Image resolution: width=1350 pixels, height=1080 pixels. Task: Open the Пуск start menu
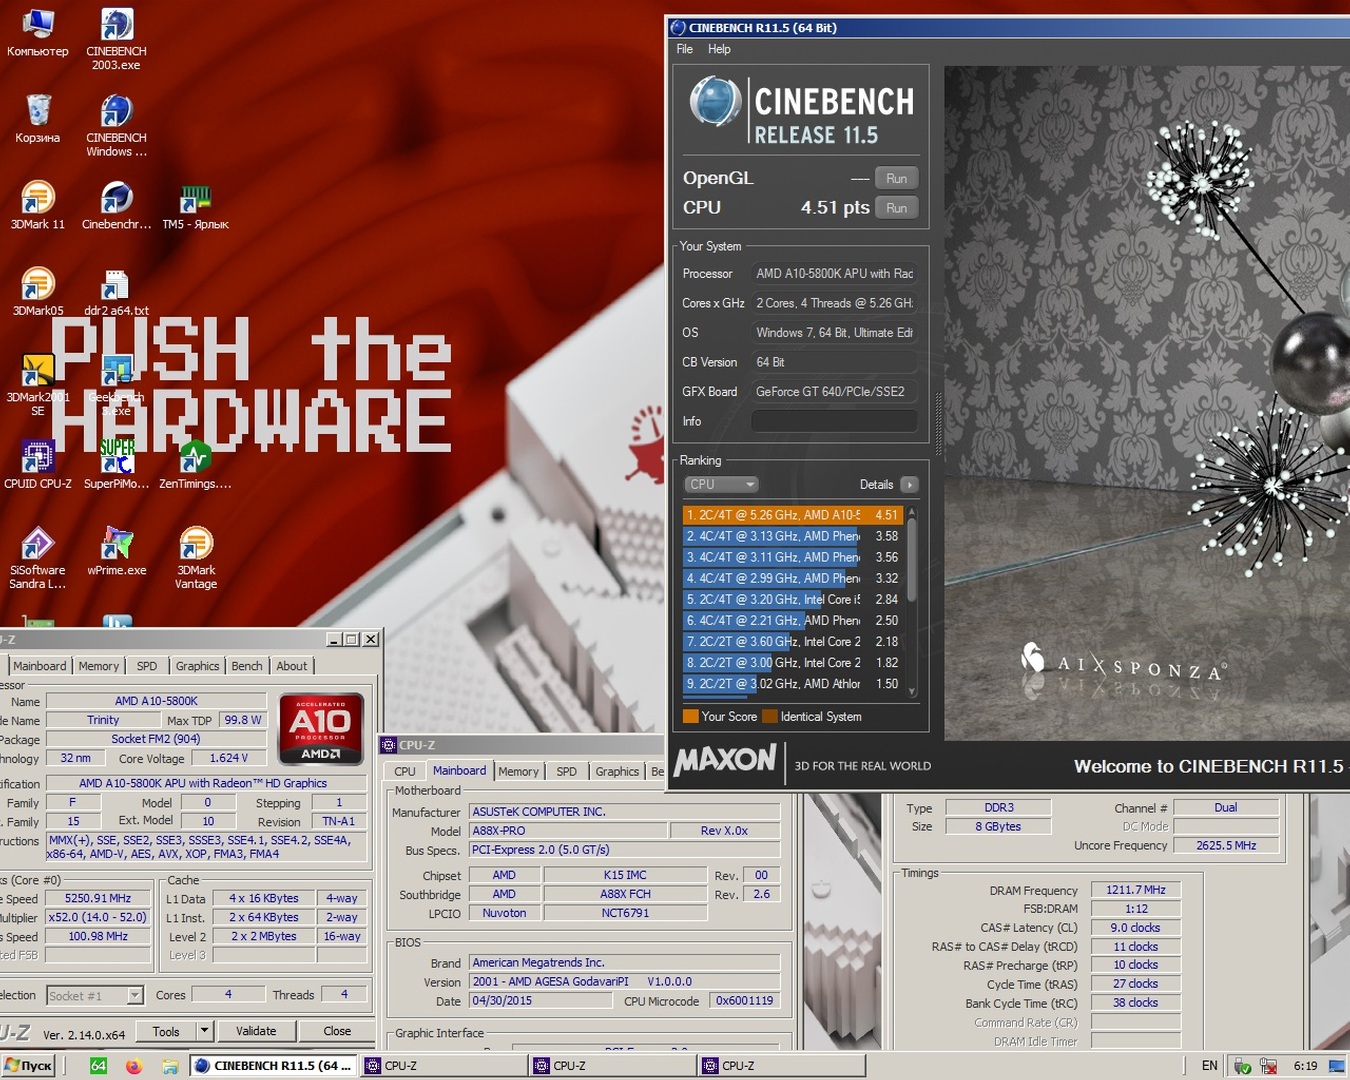28,1066
